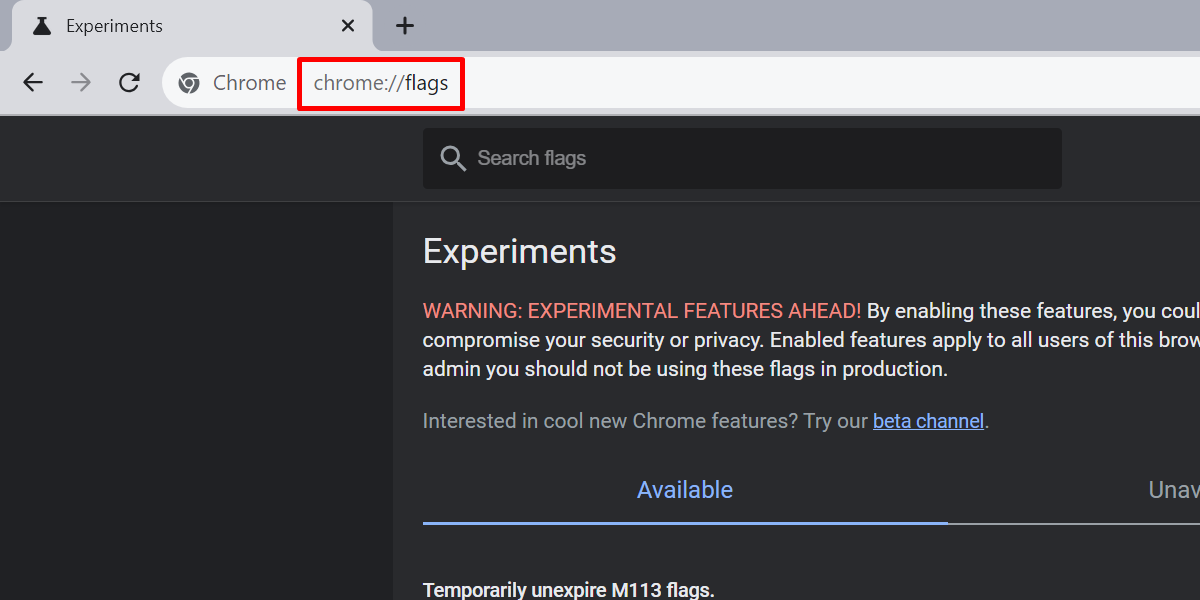This screenshot has height=600, width=1200.
Task: Select the Available flags tab
Action: (x=684, y=489)
